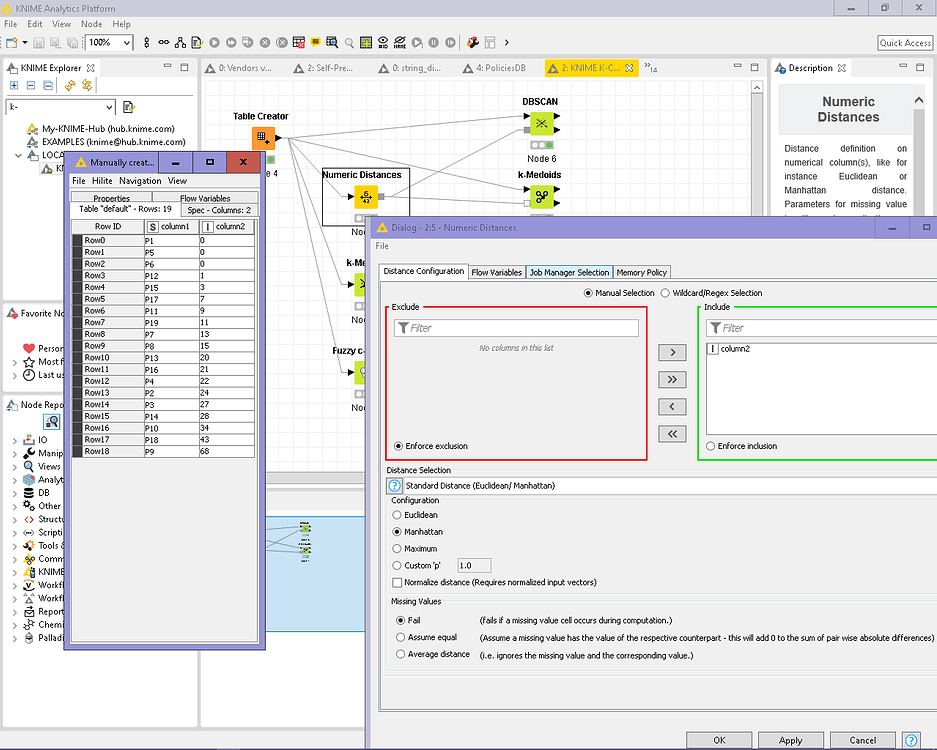The height and width of the screenshot is (750, 937).
Task: Open the zoom percentage dropdown
Action: [127, 43]
